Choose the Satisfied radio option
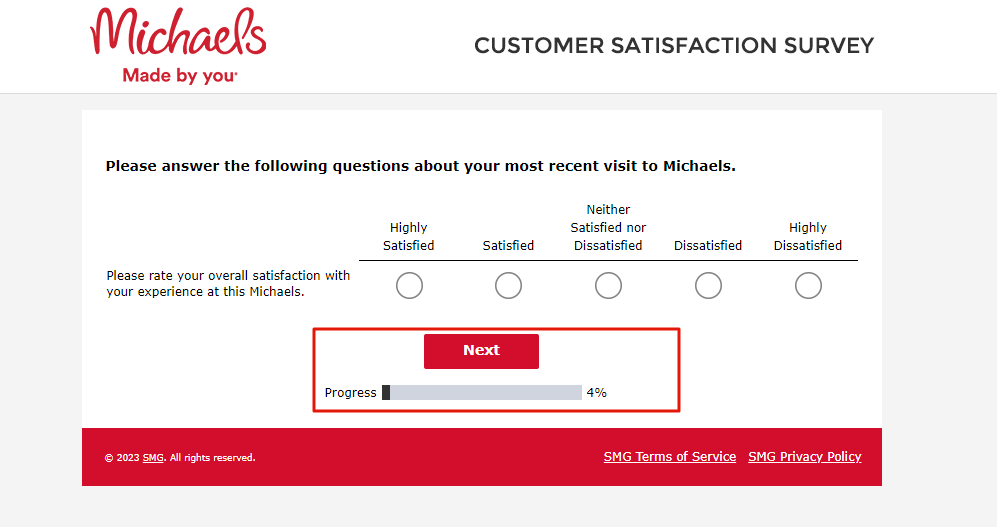 (509, 285)
